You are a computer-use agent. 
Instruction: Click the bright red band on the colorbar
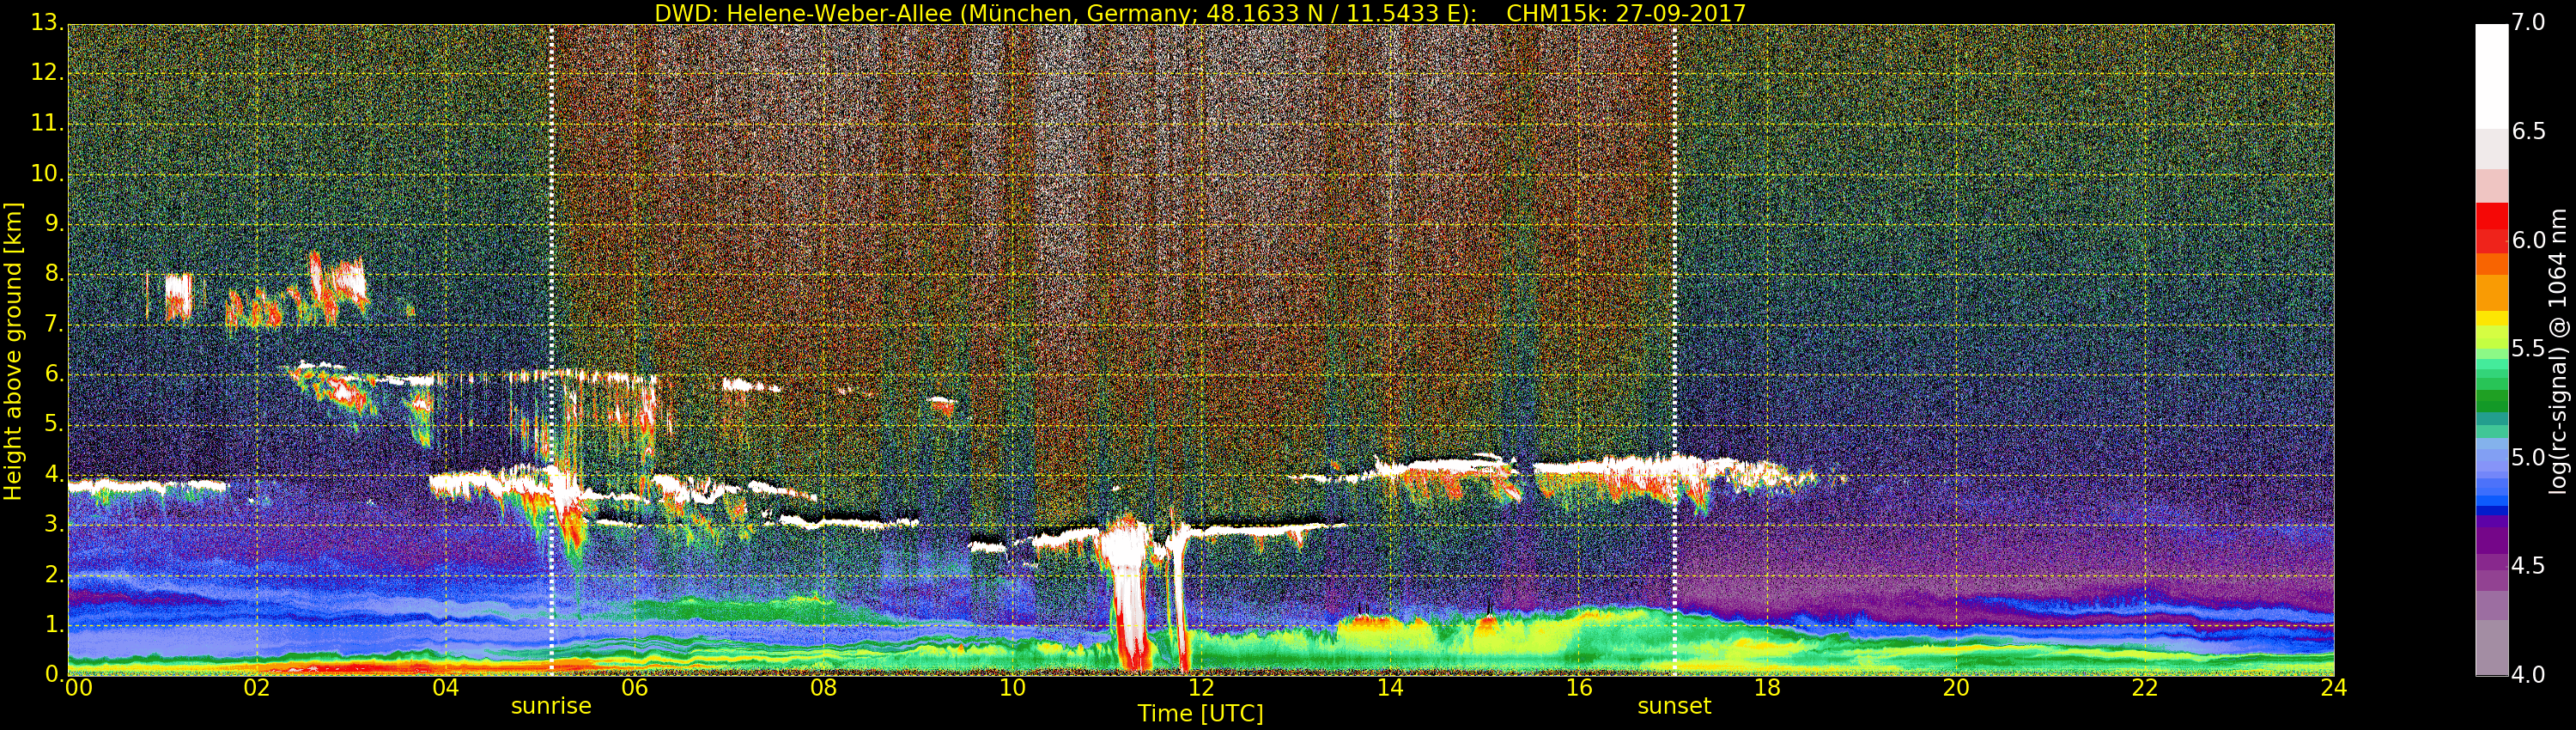(2491, 217)
